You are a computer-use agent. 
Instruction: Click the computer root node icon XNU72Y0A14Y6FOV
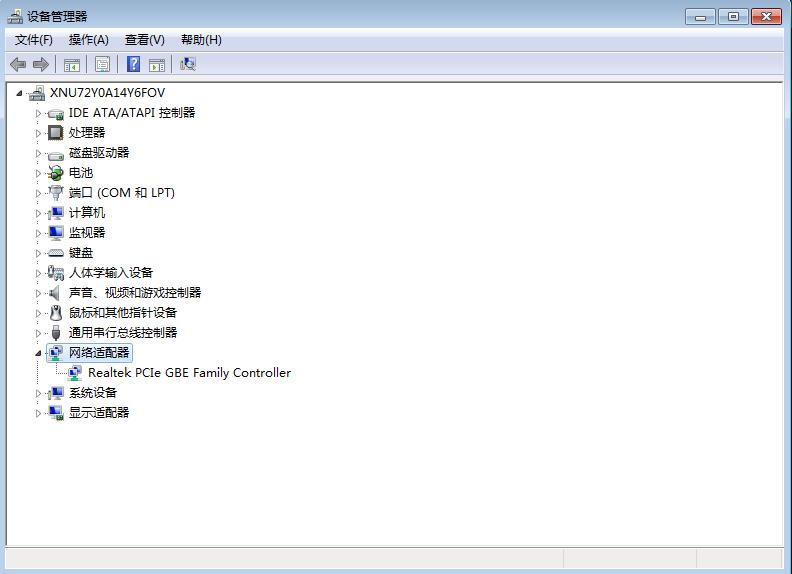37,93
